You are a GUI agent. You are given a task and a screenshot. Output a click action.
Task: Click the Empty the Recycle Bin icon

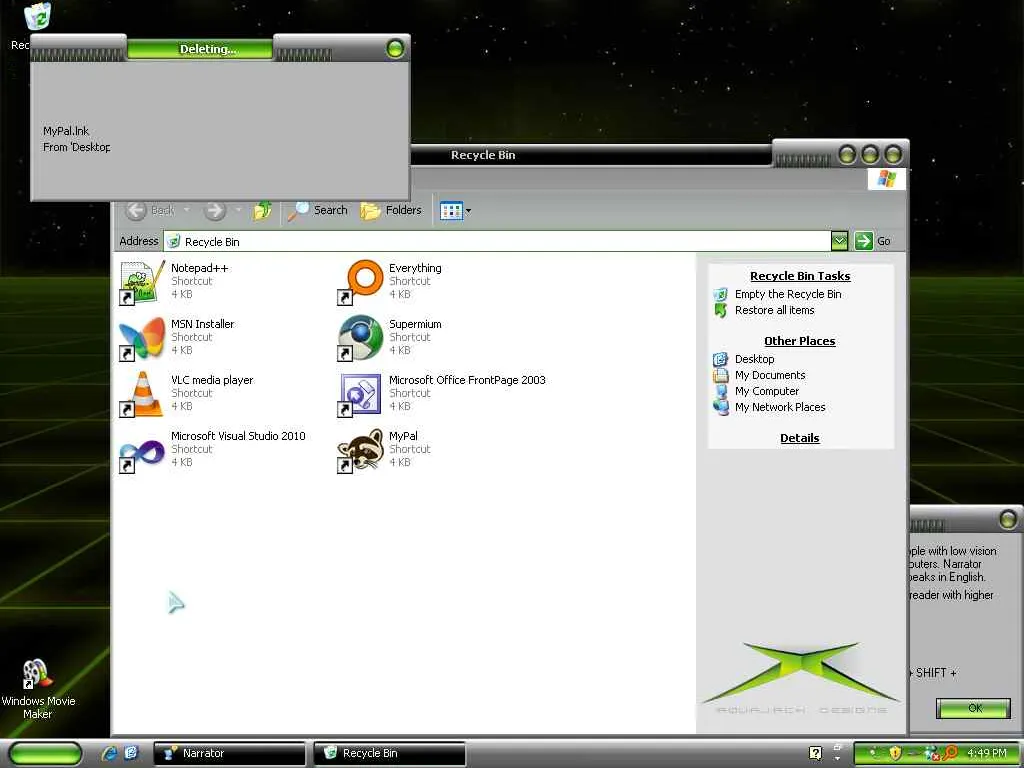720,295
